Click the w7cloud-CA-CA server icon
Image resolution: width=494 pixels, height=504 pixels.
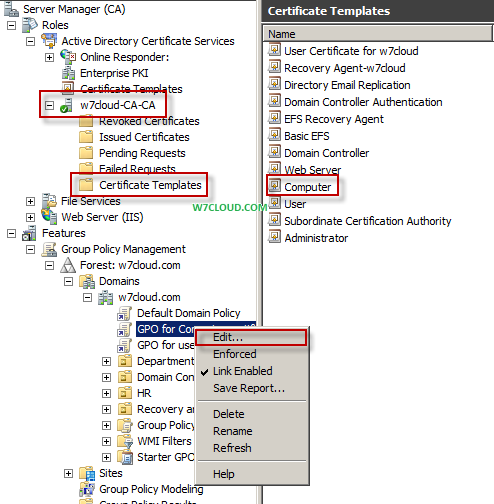tap(66, 105)
